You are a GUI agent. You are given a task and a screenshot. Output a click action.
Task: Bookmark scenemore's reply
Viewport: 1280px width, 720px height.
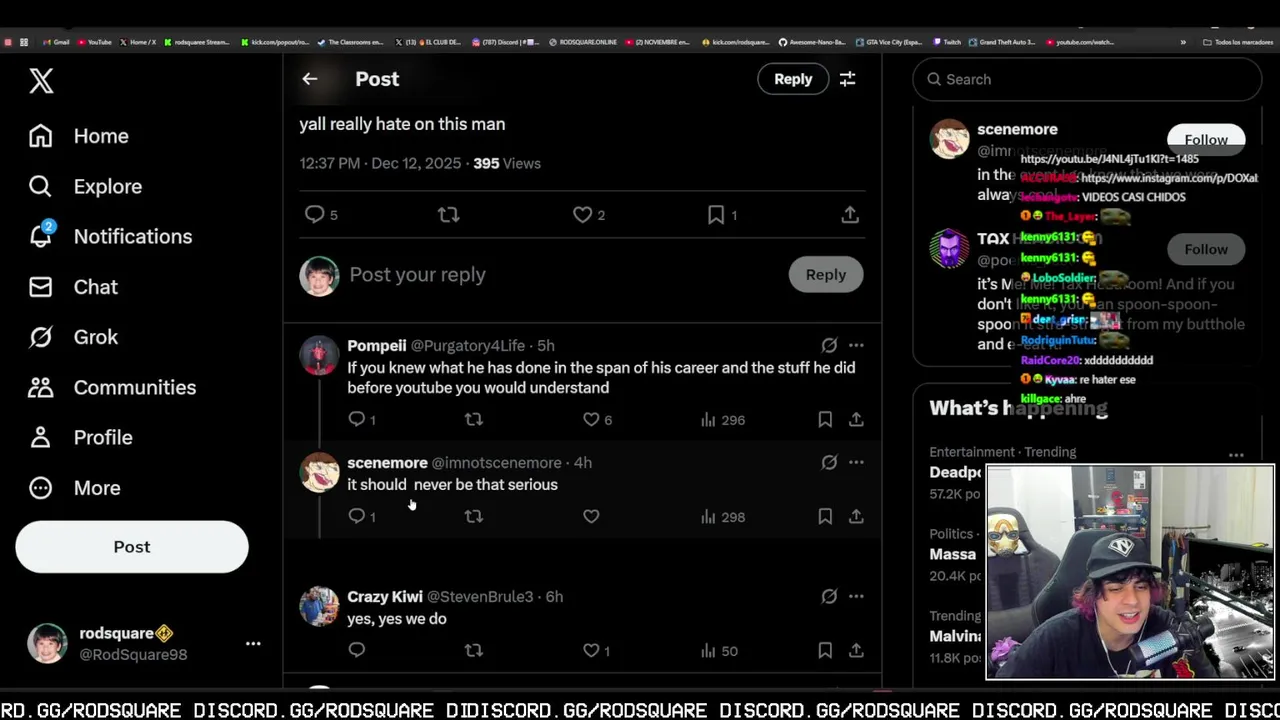[825, 516]
